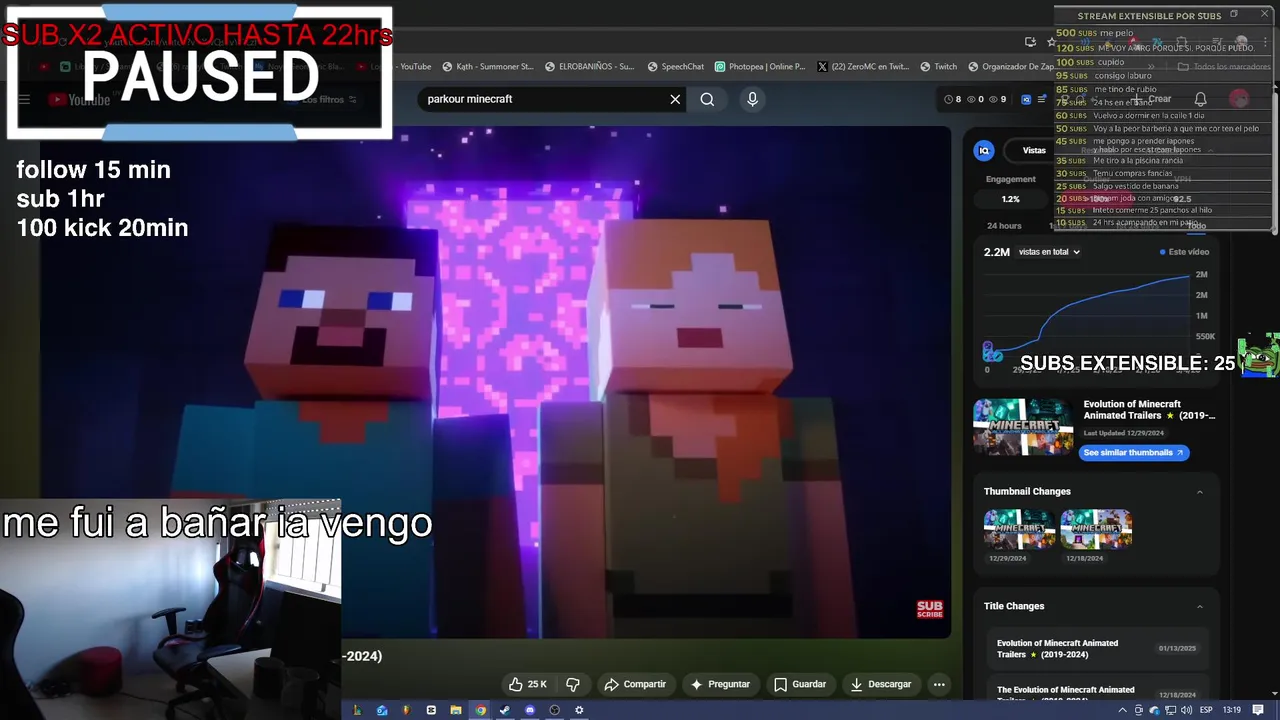The width and height of the screenshot is (1280, 720).
Task: Open the thumbnail dated 12/29/2024
Action: point(1019,530)
